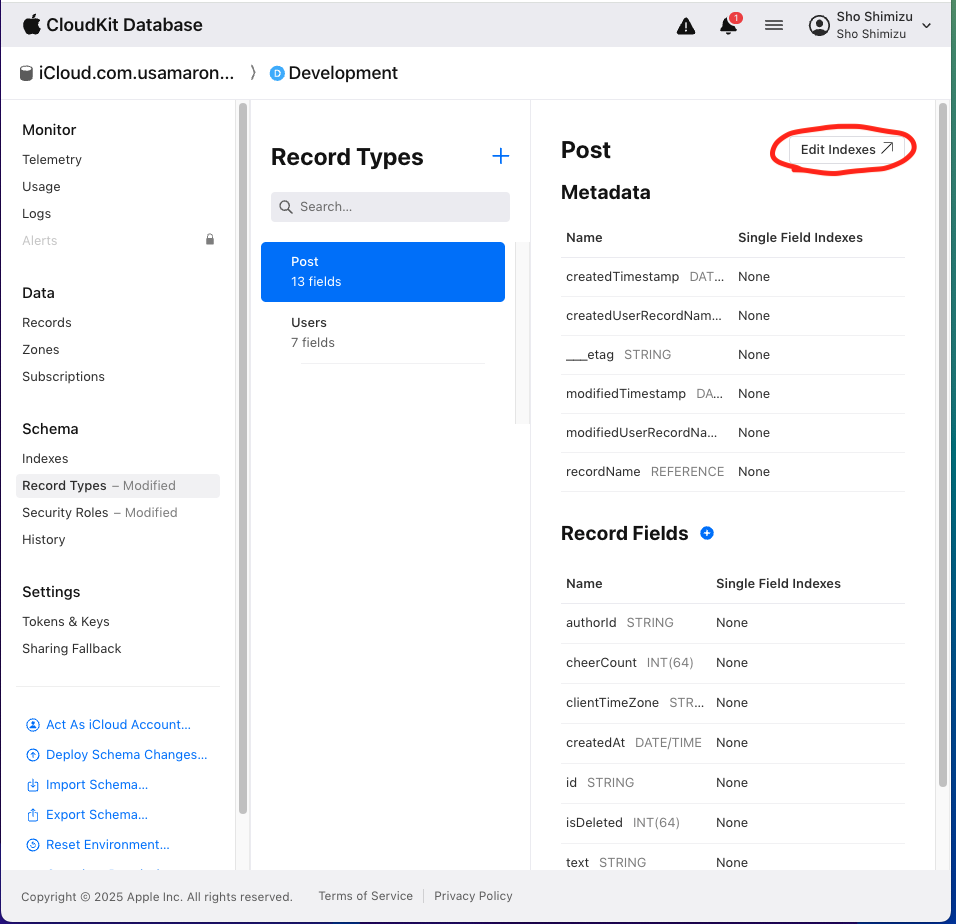Viewport: 956px width, 924px height.
Task: Go to Indexes in Schema section
Action: pos(45,459)
